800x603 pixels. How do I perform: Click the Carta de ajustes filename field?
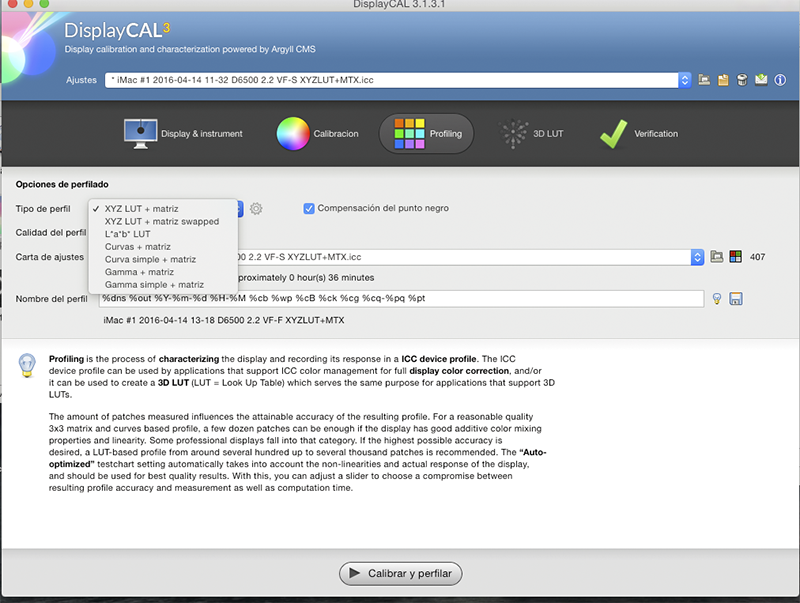point(464,257)
